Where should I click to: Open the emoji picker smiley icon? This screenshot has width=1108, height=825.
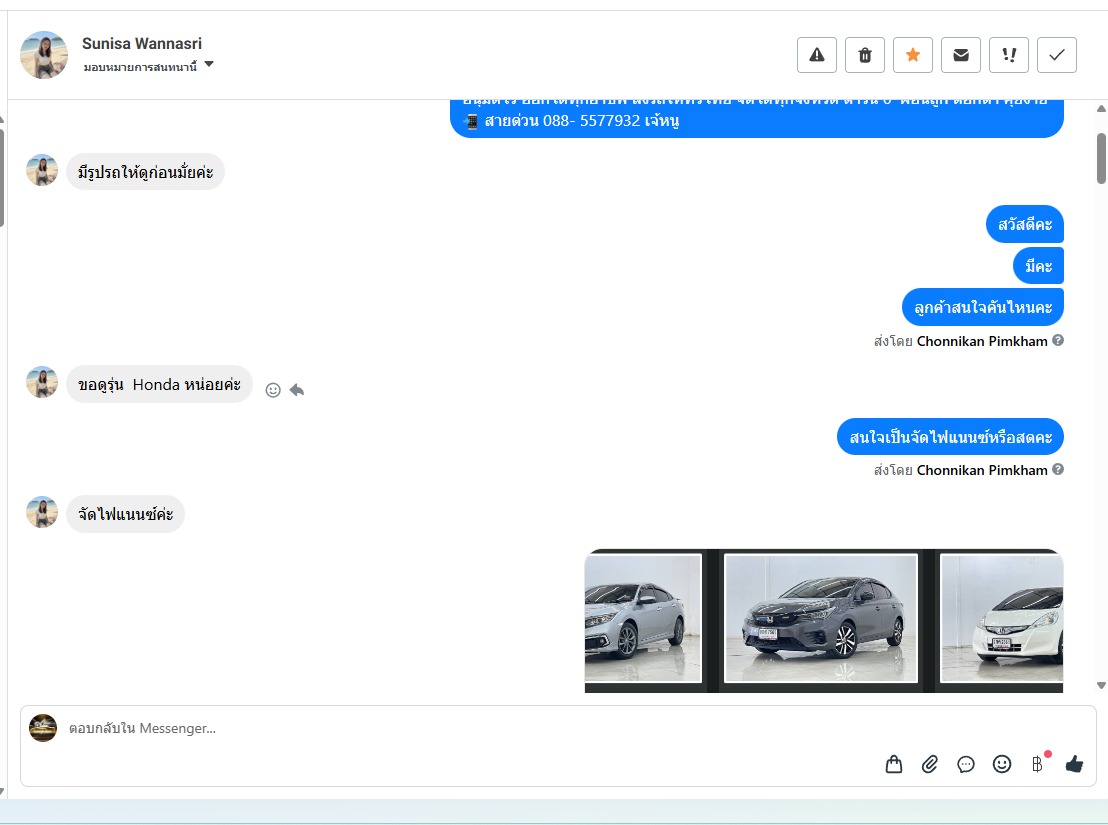(x=1002, y=764)
